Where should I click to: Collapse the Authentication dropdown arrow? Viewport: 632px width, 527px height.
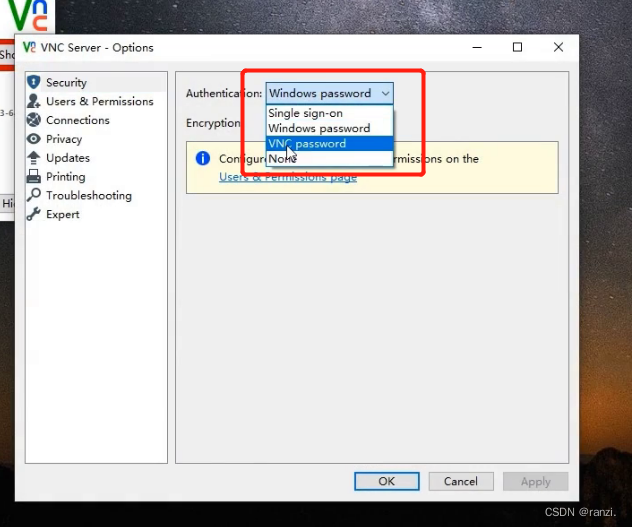click(385, 94)
